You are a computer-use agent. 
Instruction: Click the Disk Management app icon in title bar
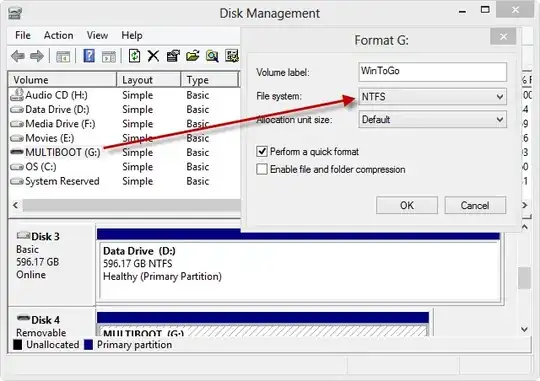tap(15, 13)
